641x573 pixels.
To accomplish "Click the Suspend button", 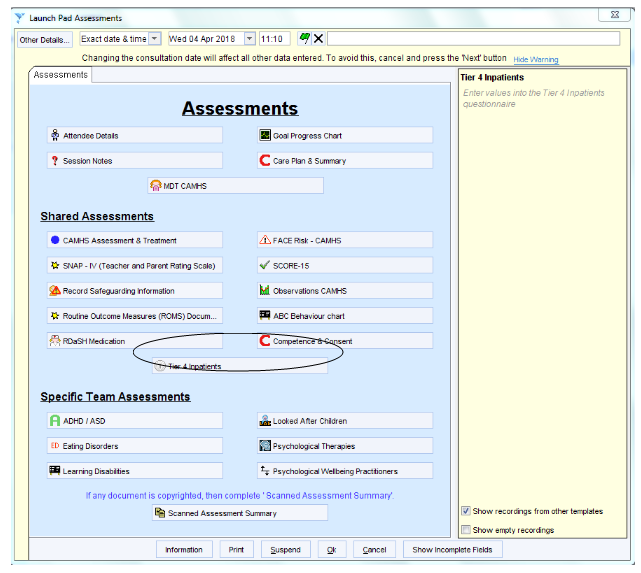I will (286, 549).
